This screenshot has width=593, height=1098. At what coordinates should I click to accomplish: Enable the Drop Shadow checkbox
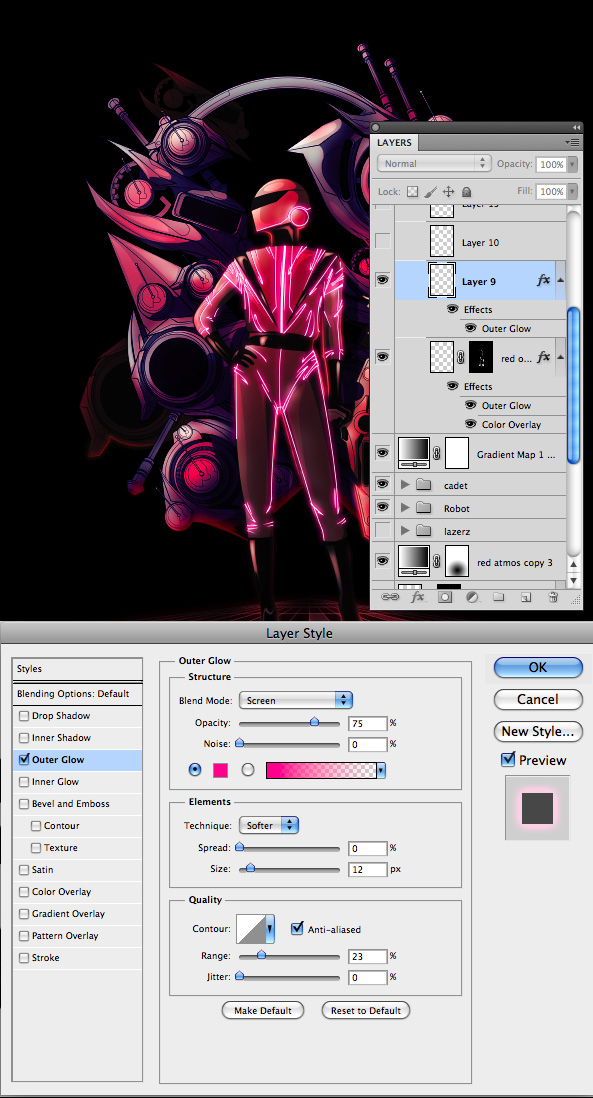tap(25, 716)
